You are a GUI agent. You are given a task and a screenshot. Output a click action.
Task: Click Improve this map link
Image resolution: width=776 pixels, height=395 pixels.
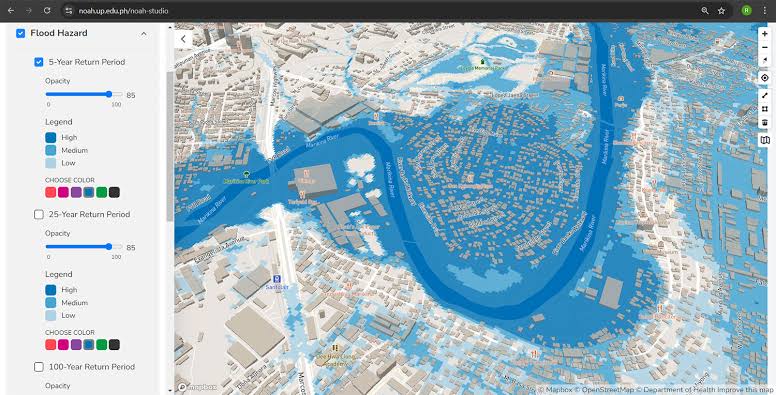tap(744, 390)
